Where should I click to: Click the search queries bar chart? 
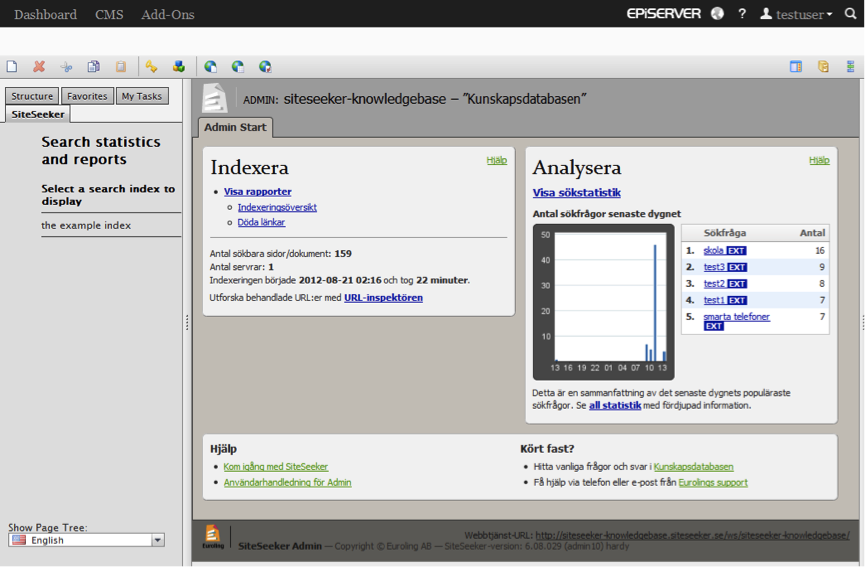tap(604, 302)
